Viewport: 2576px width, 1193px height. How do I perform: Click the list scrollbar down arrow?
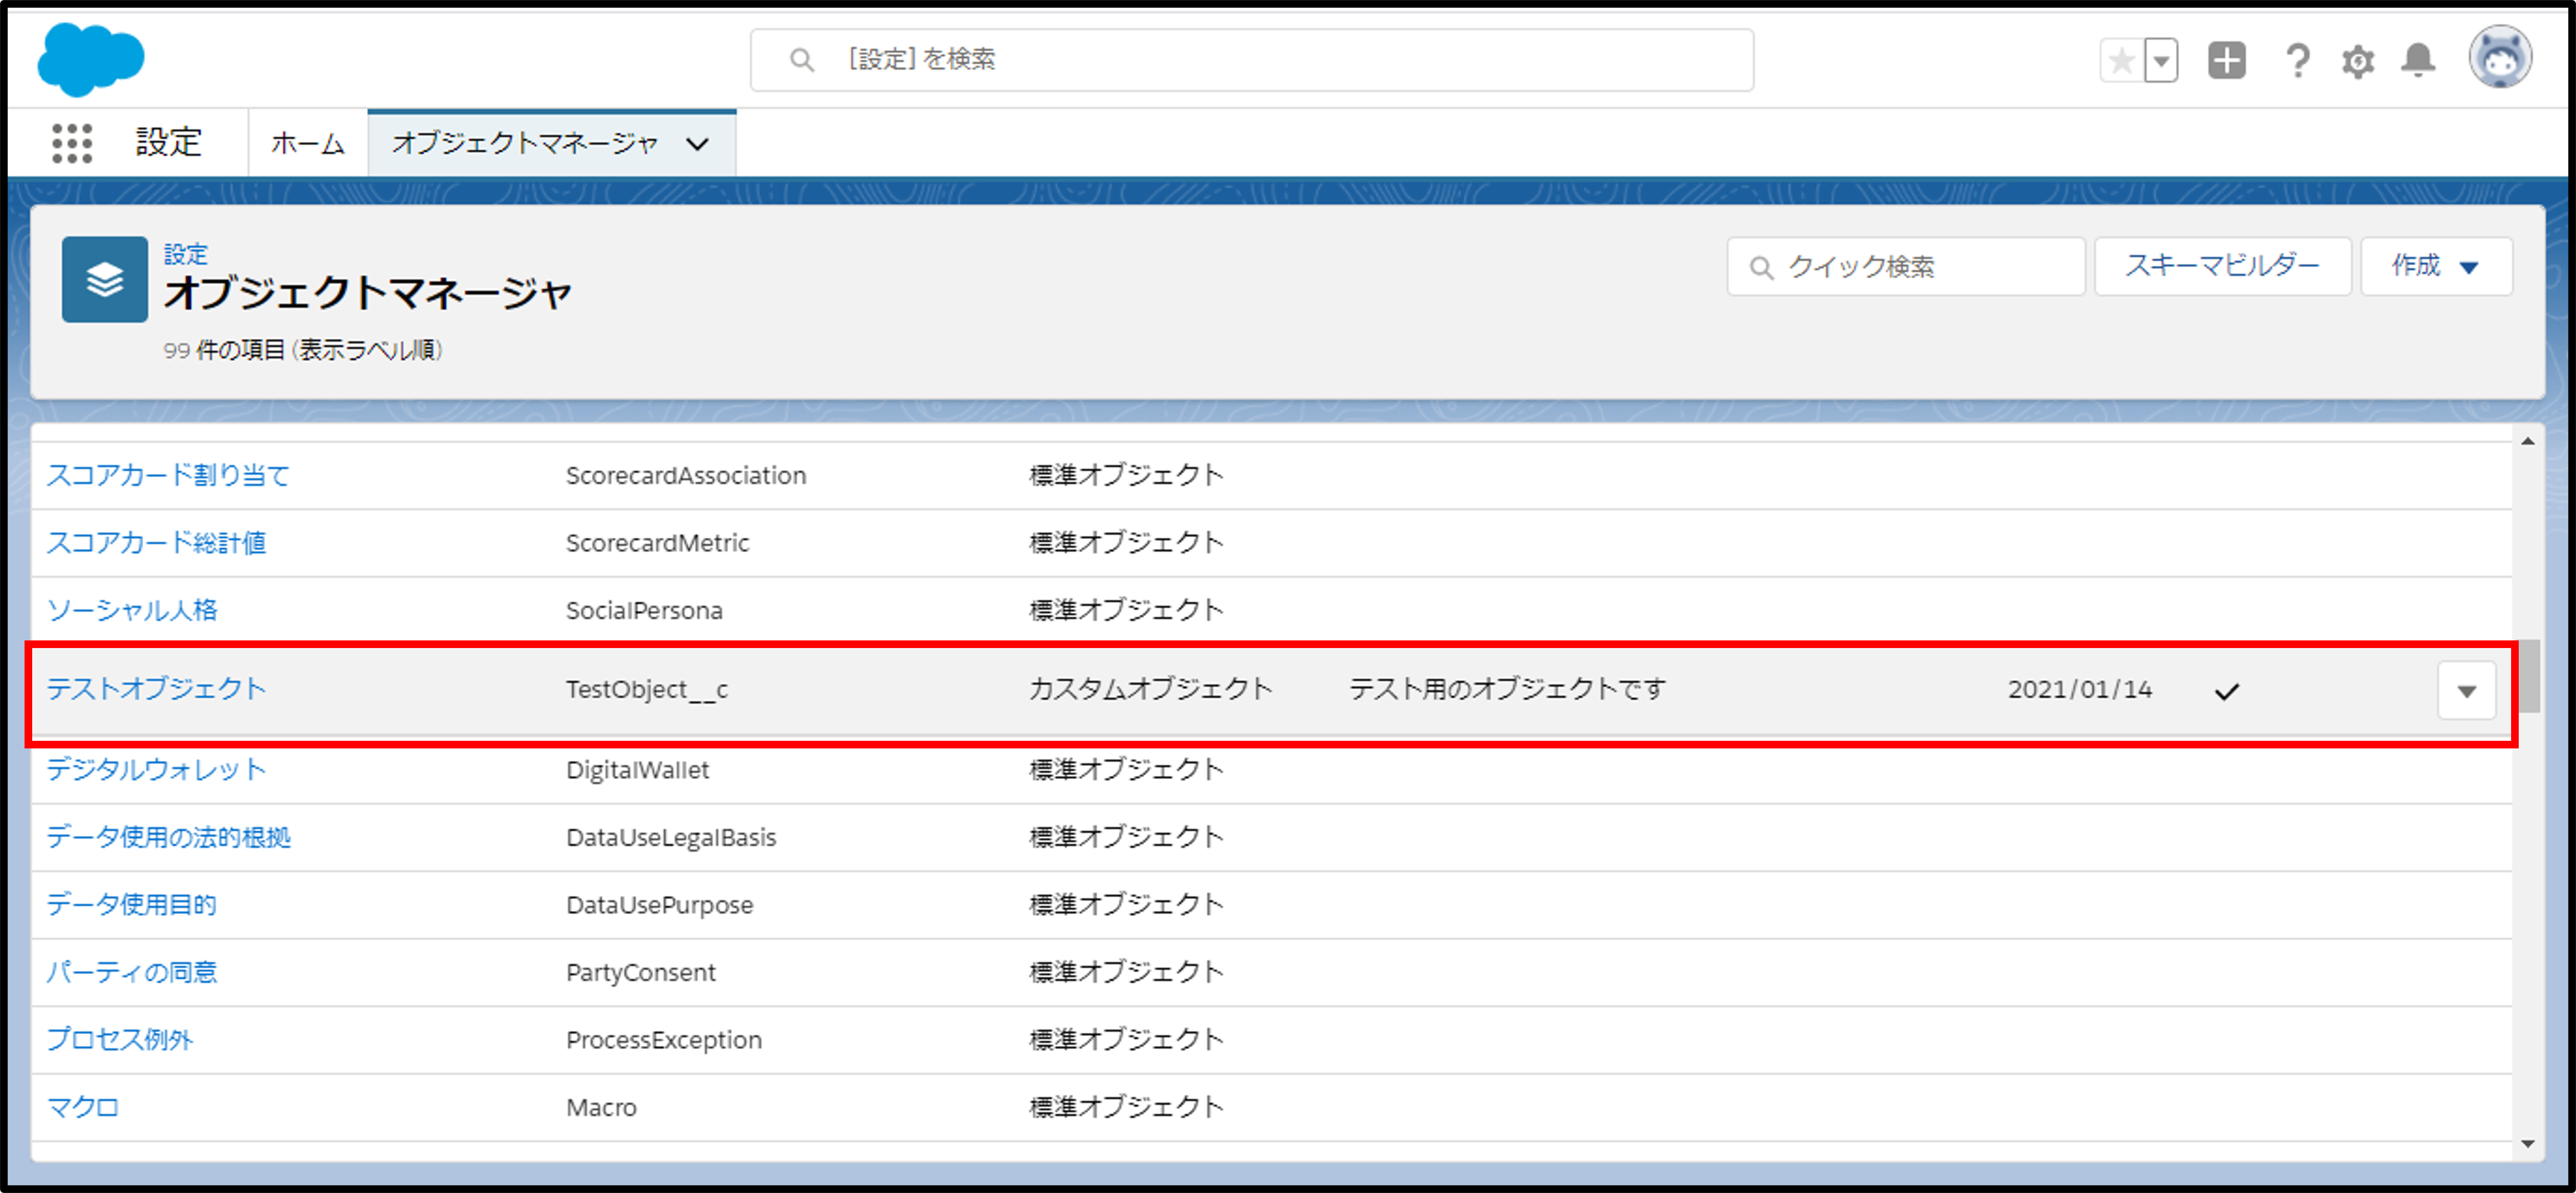coord(2527,1143)
